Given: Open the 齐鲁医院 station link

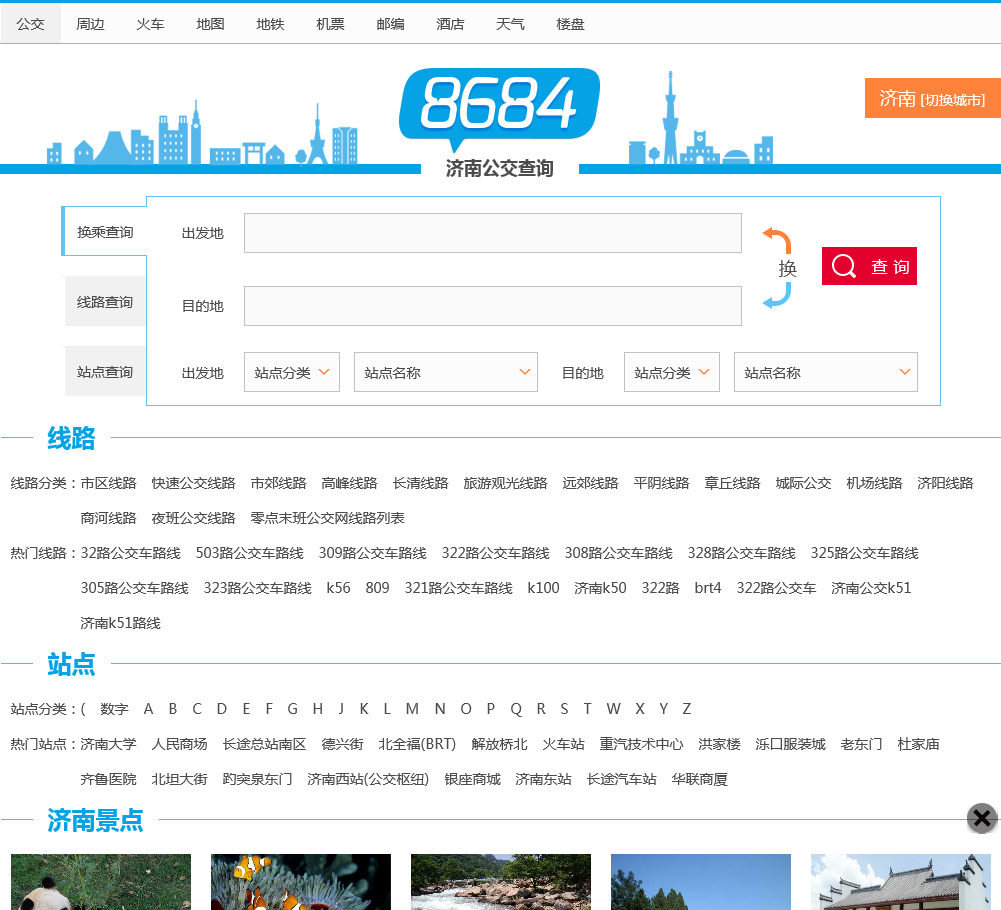Looking at the screenshot, I should [109, 779].
